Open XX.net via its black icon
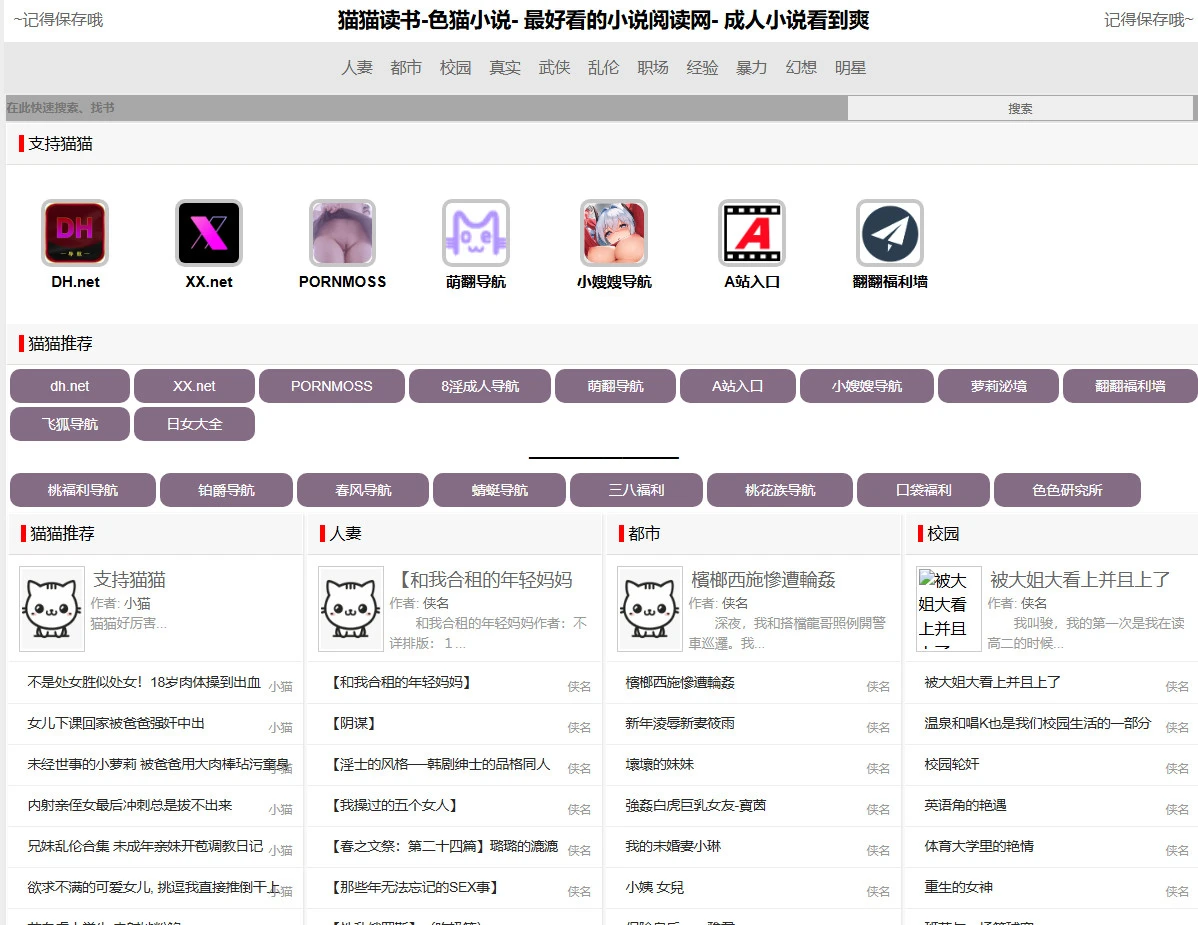This screenshot has width=1198, height=925. tap(208, 232)
